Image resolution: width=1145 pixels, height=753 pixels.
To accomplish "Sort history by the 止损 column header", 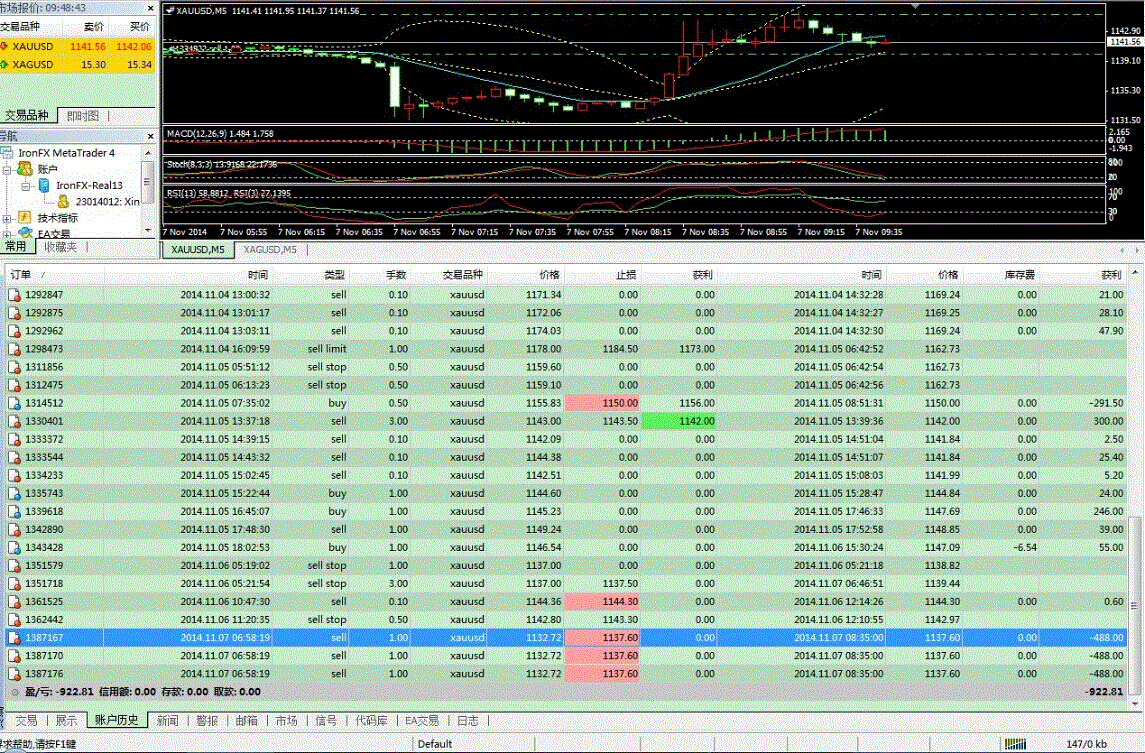I will point(602,275).
